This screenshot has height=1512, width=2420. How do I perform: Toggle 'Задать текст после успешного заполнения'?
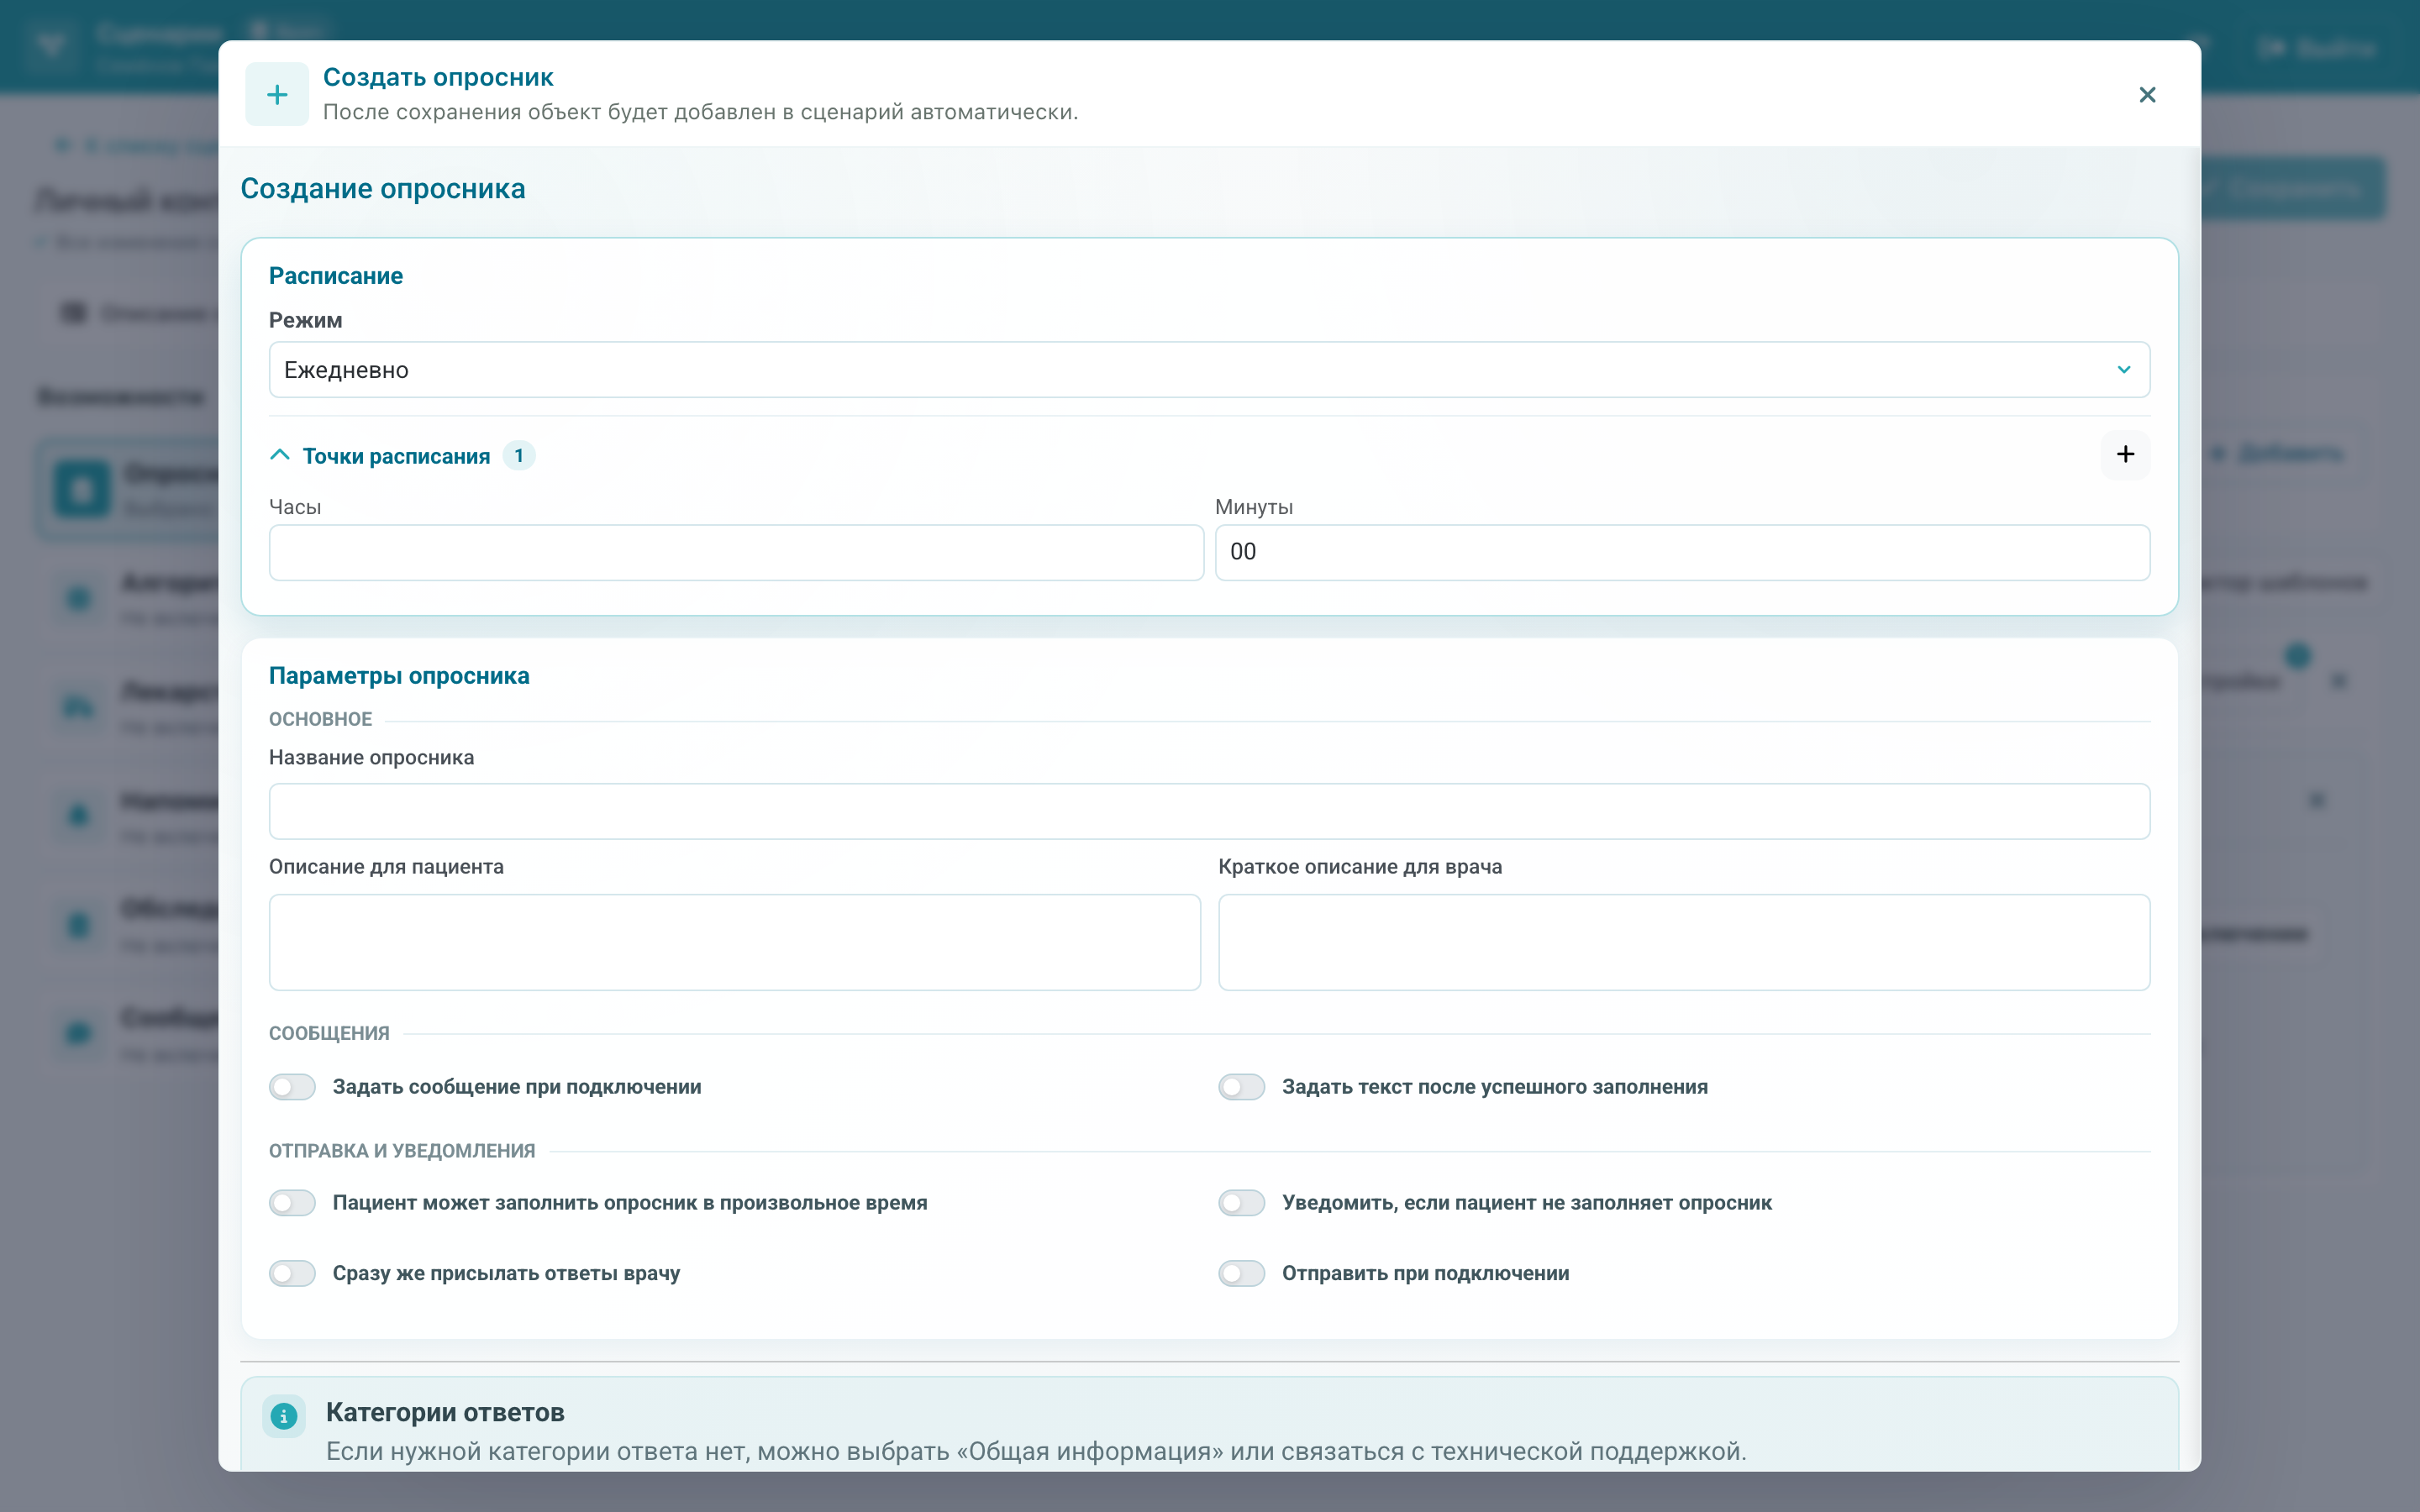[1241, 1087]
